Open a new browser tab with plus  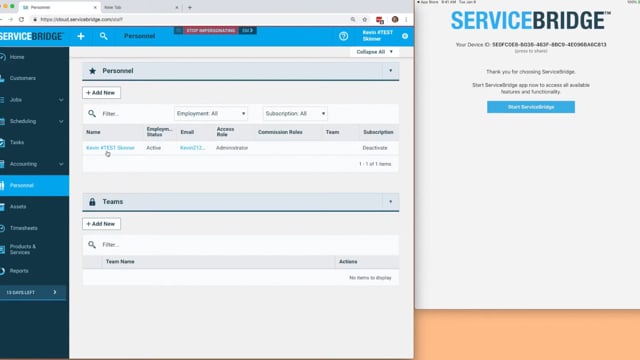coord(190,7)
